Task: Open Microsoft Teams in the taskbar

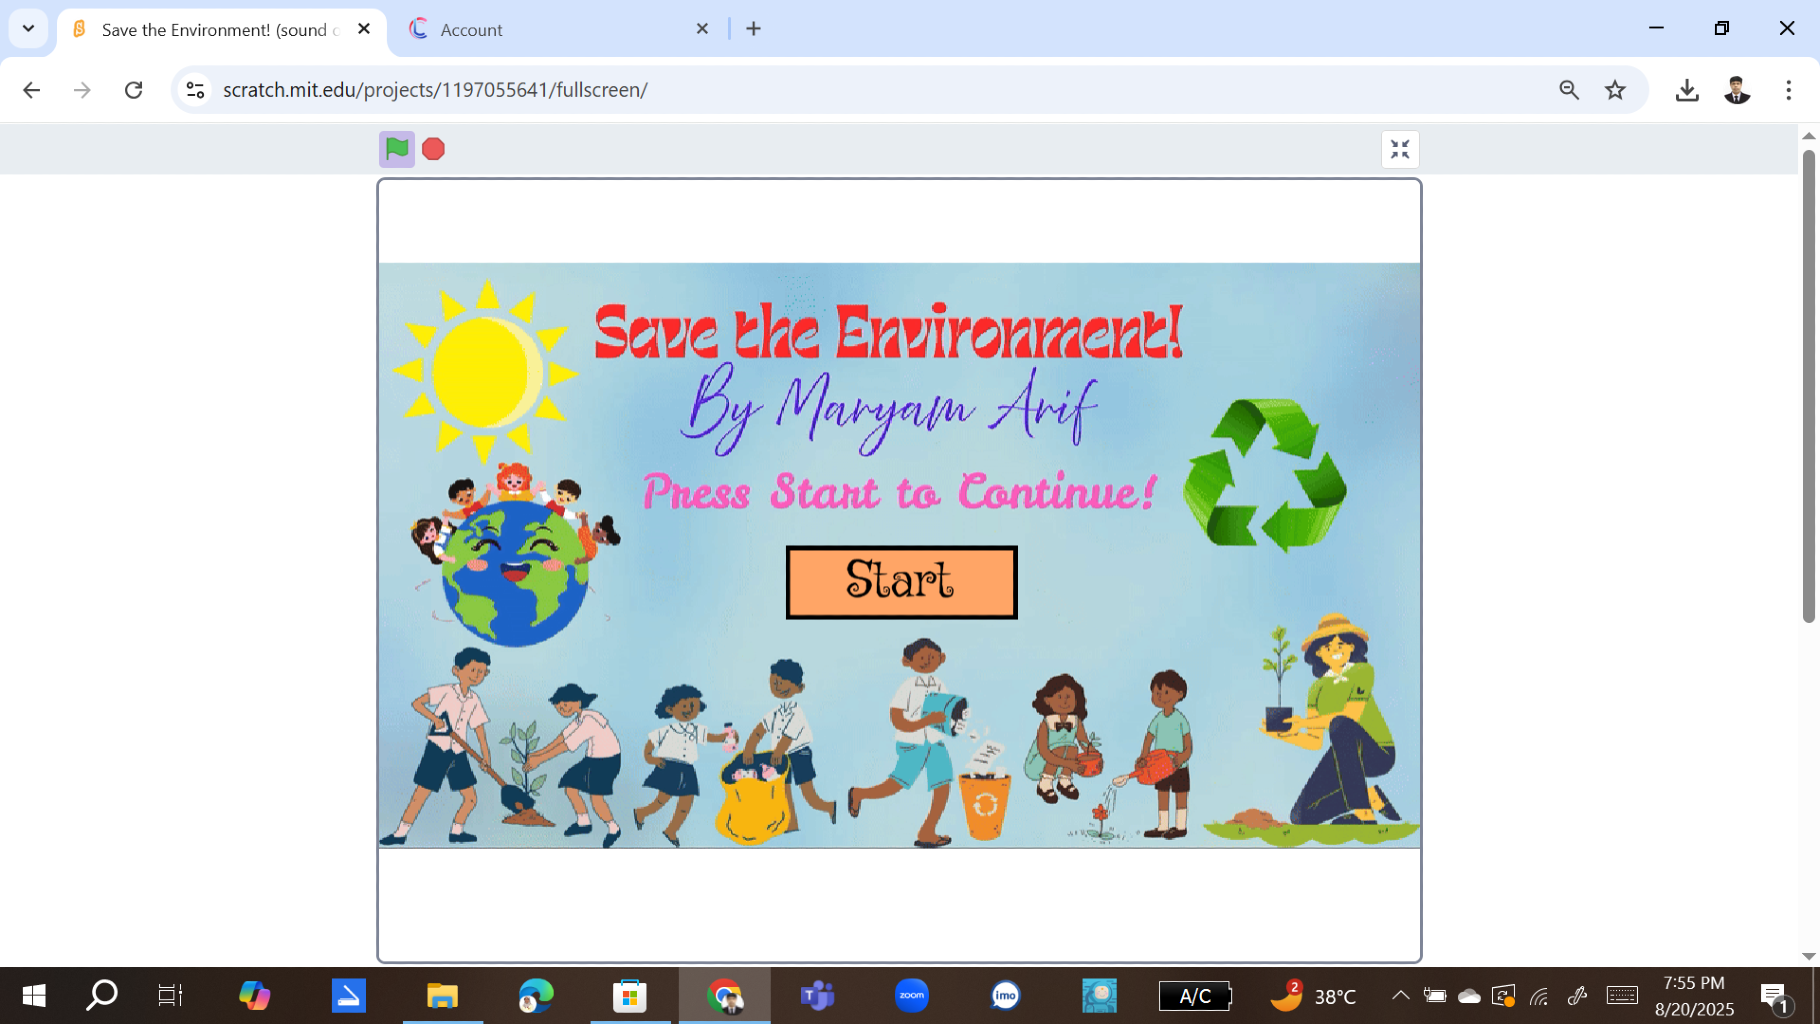Action: (817, 996)
